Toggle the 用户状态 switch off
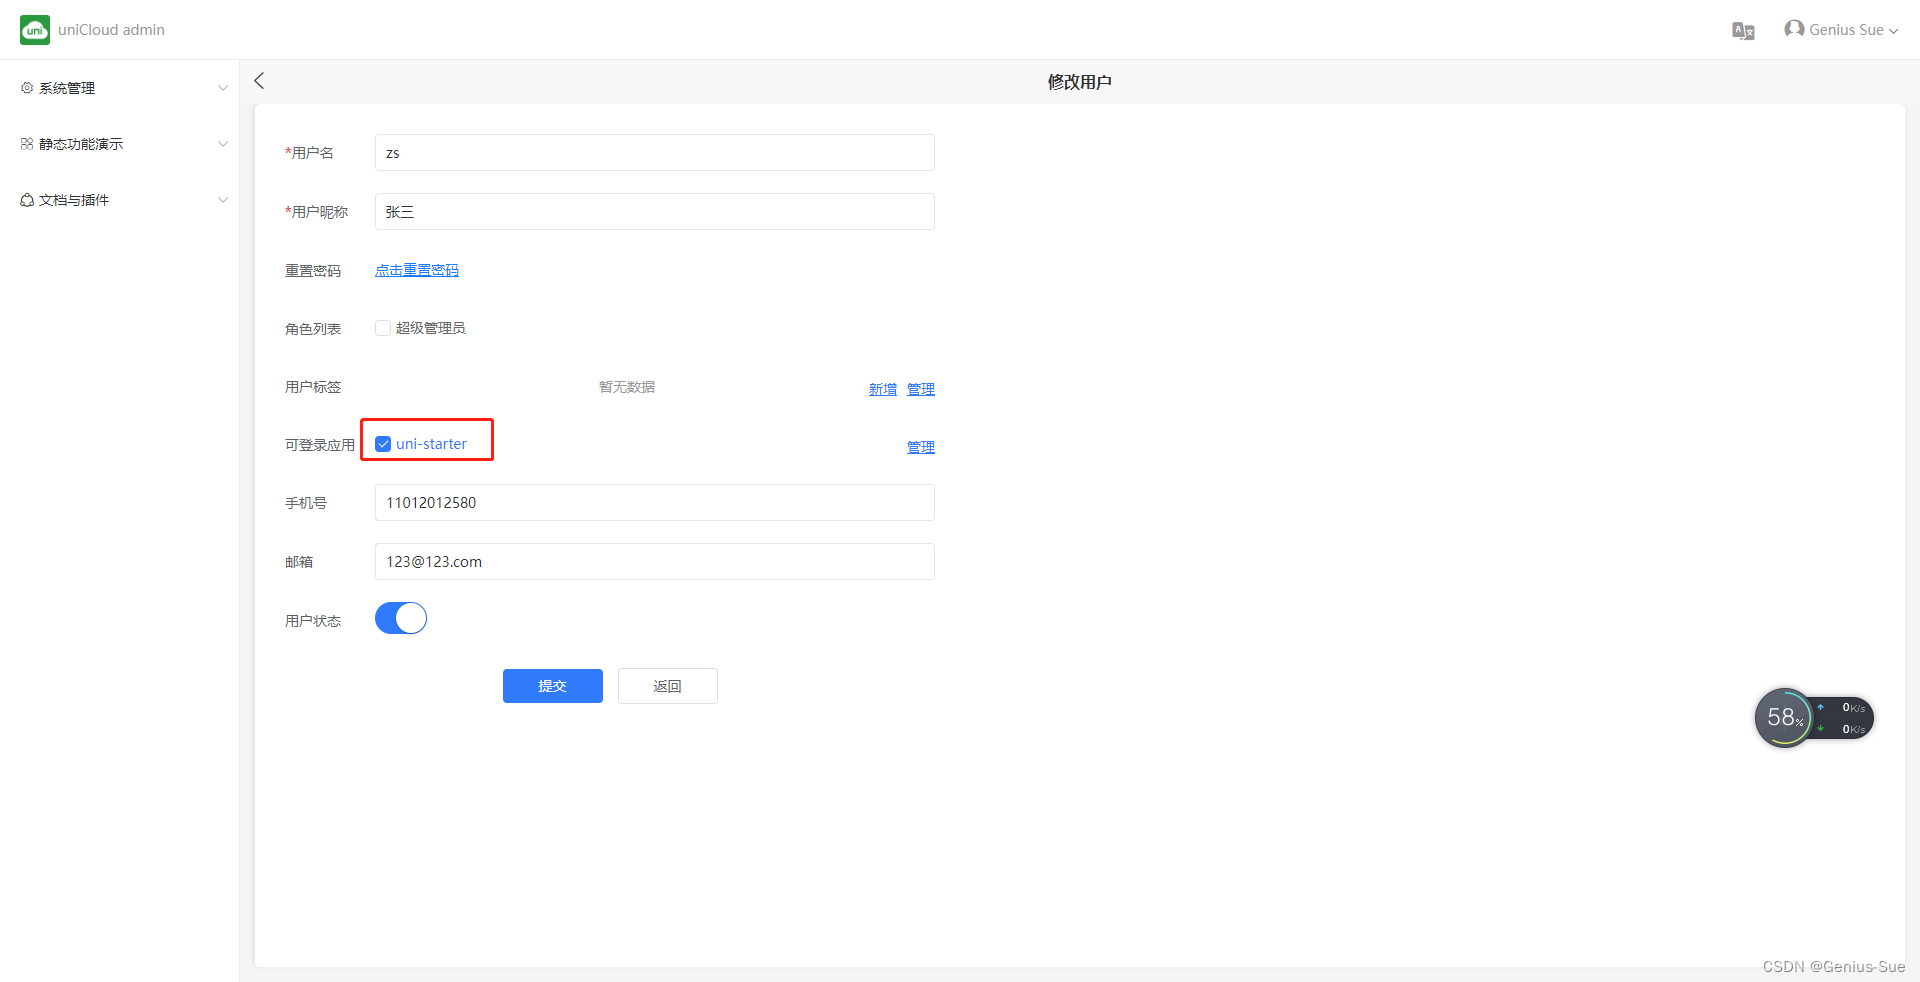The image size is (1920, 982). point(401,618)
